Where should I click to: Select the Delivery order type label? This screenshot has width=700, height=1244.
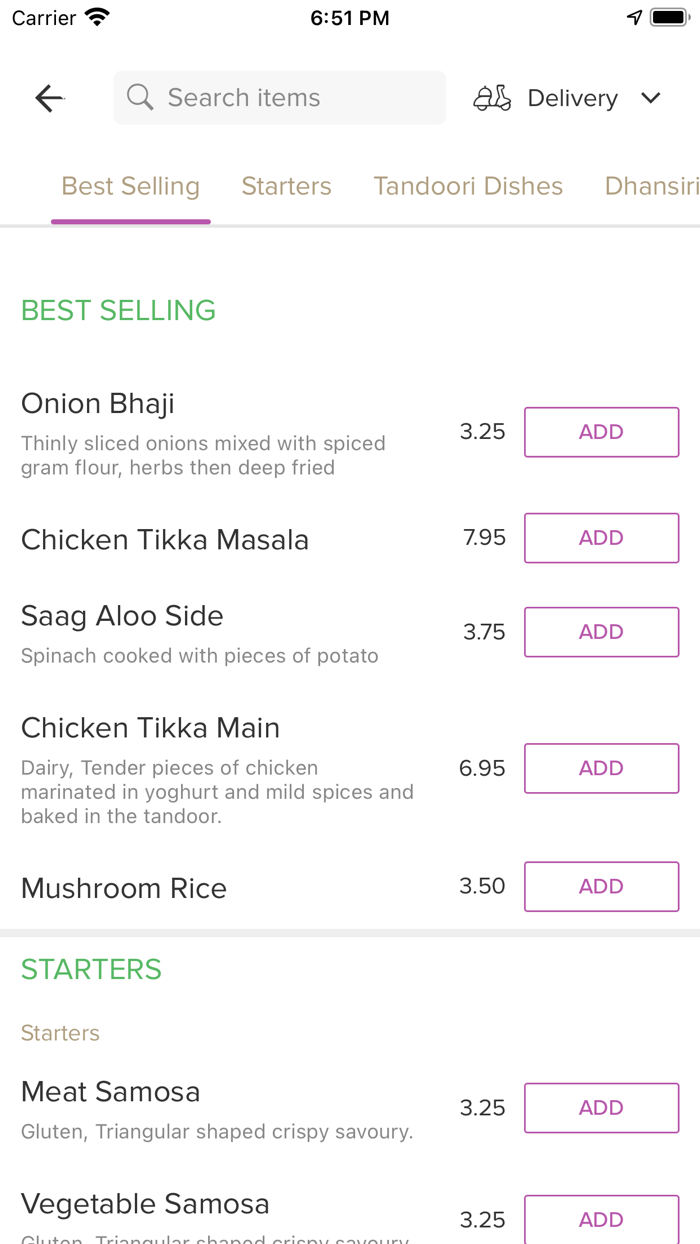pos(572,98)
